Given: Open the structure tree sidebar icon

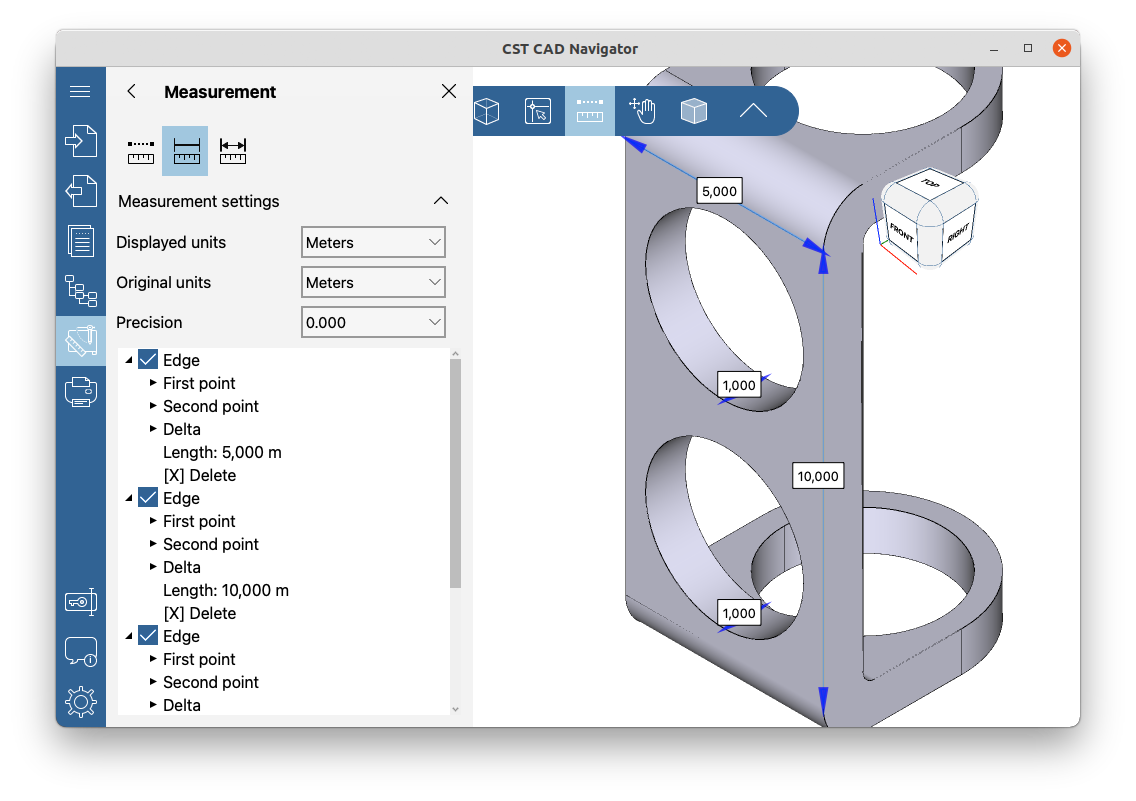Looking at the screenshot, I should [80, 291].
